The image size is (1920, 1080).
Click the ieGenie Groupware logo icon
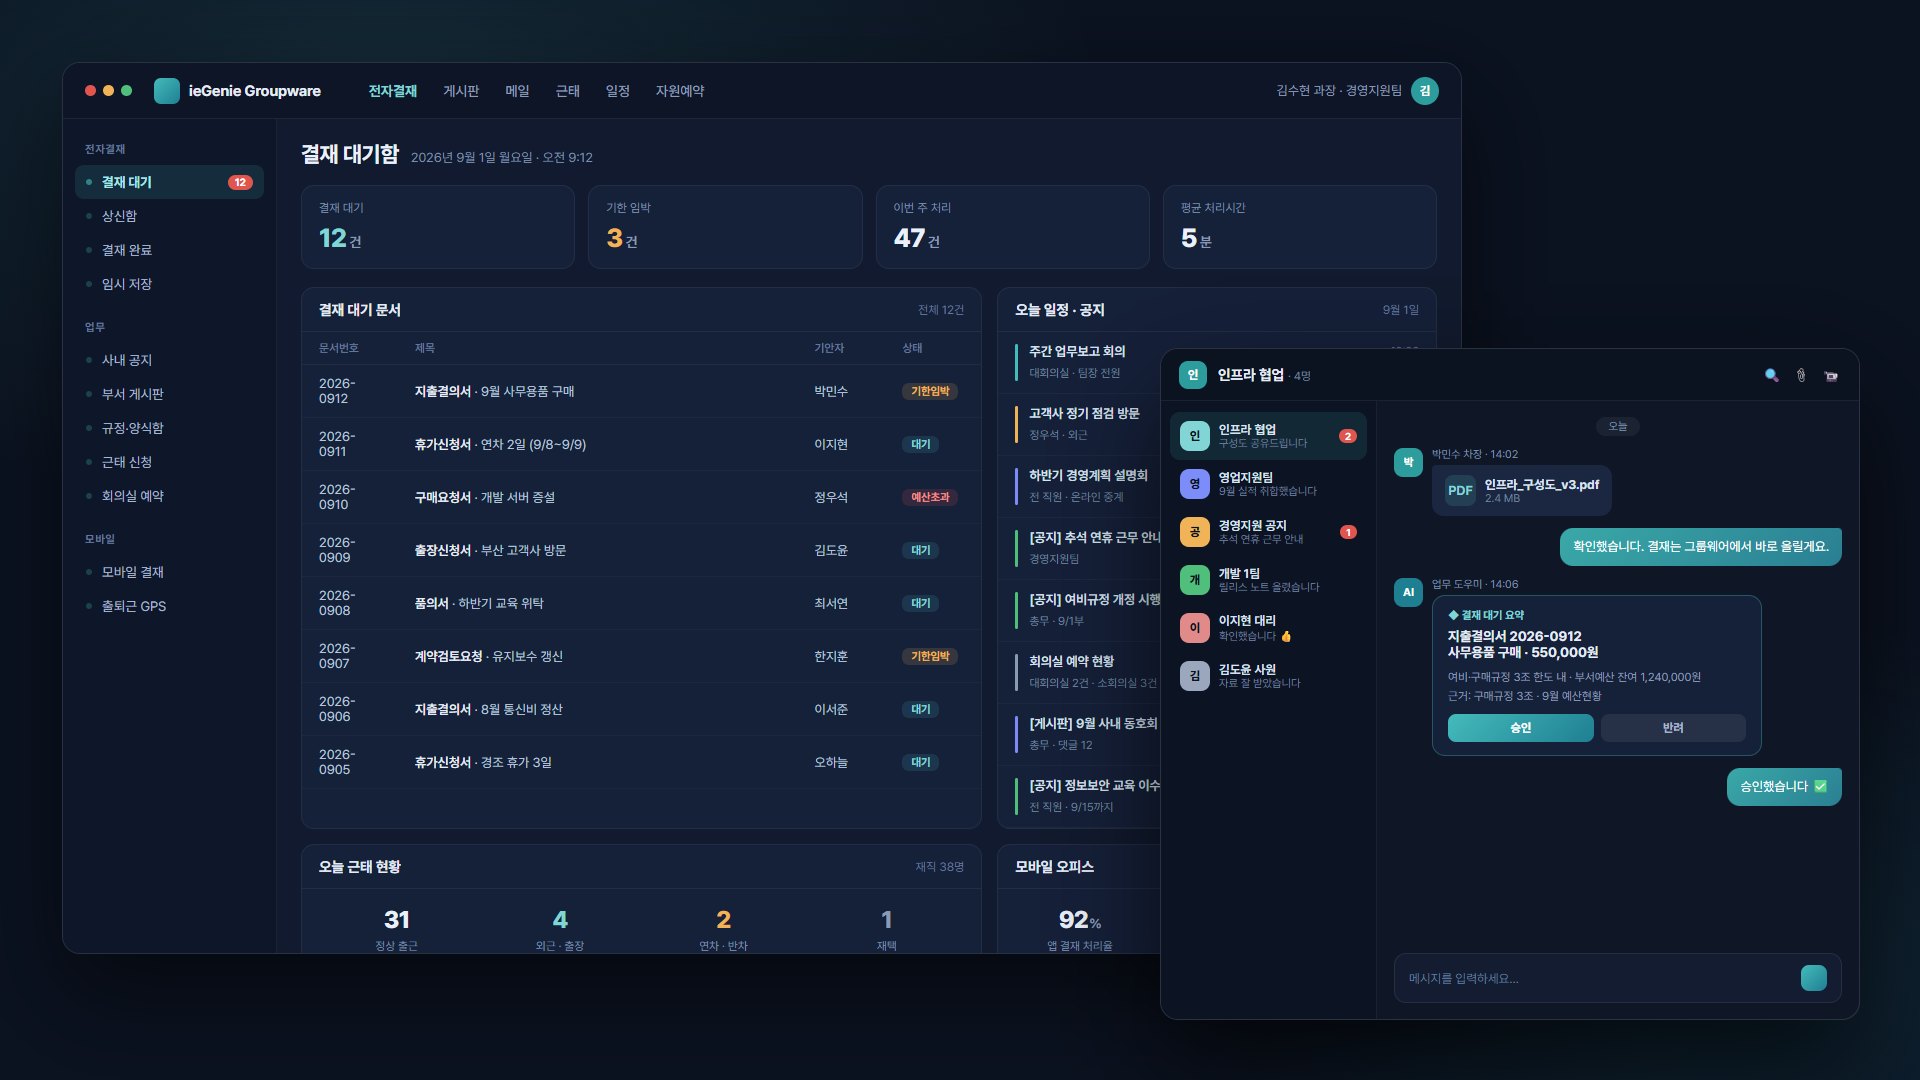(x=167, y=91)
